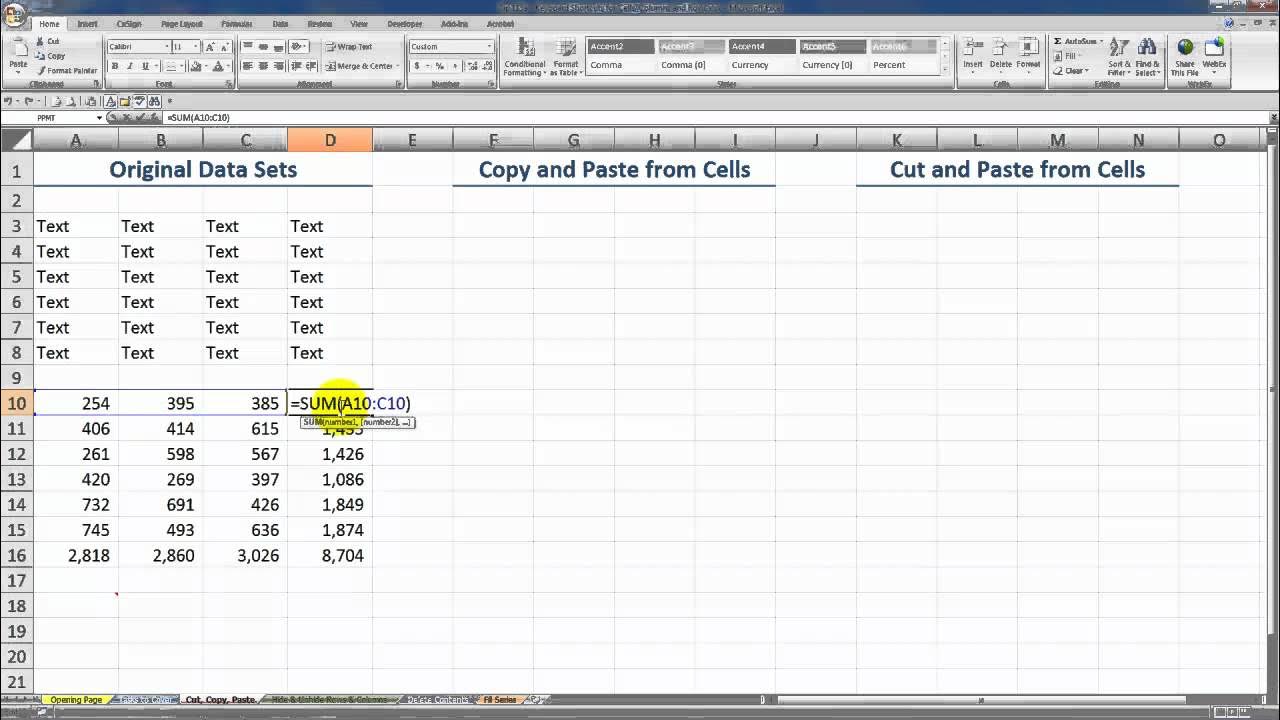This screenshot has height=720, width=1280.
Task: Apply the Accent4 cell style
Action: click(762, 46)
